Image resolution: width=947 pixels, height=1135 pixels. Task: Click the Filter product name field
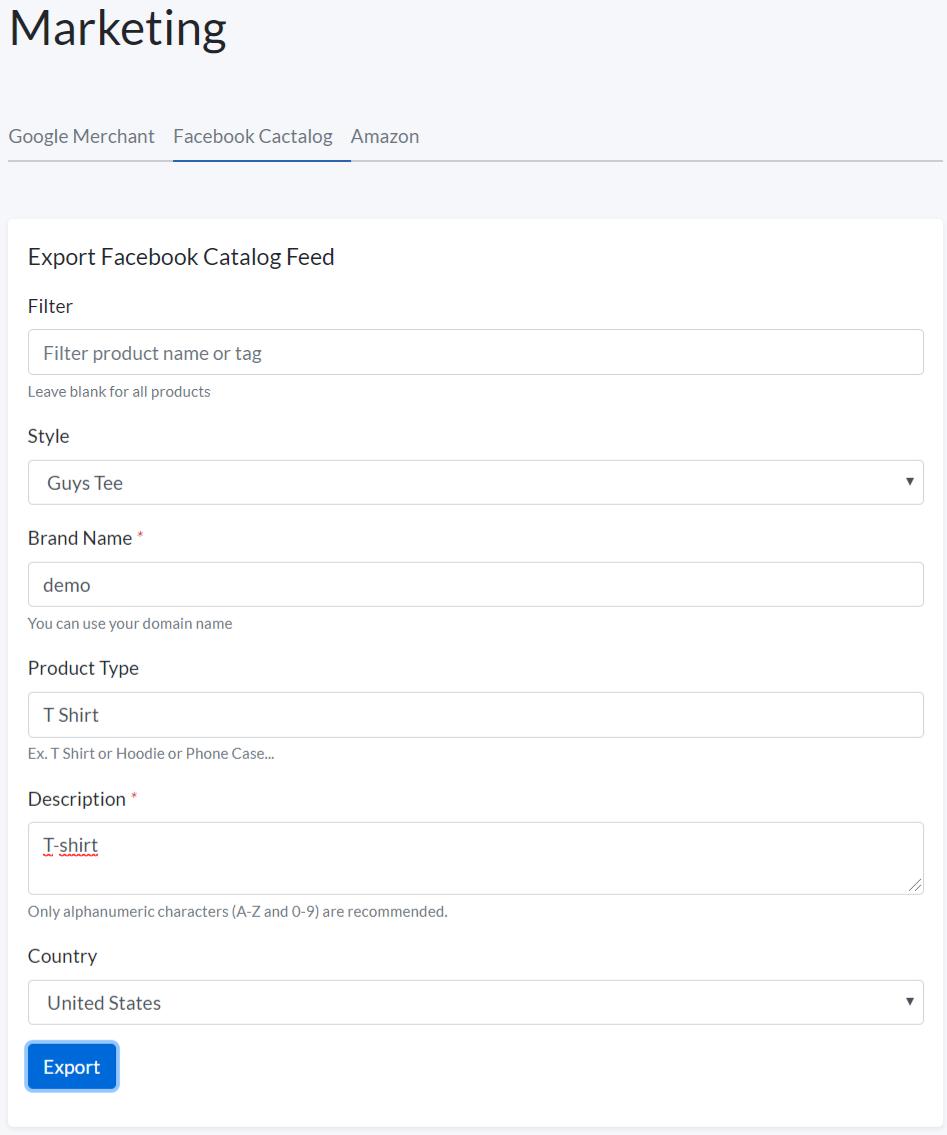click(475, 353)
